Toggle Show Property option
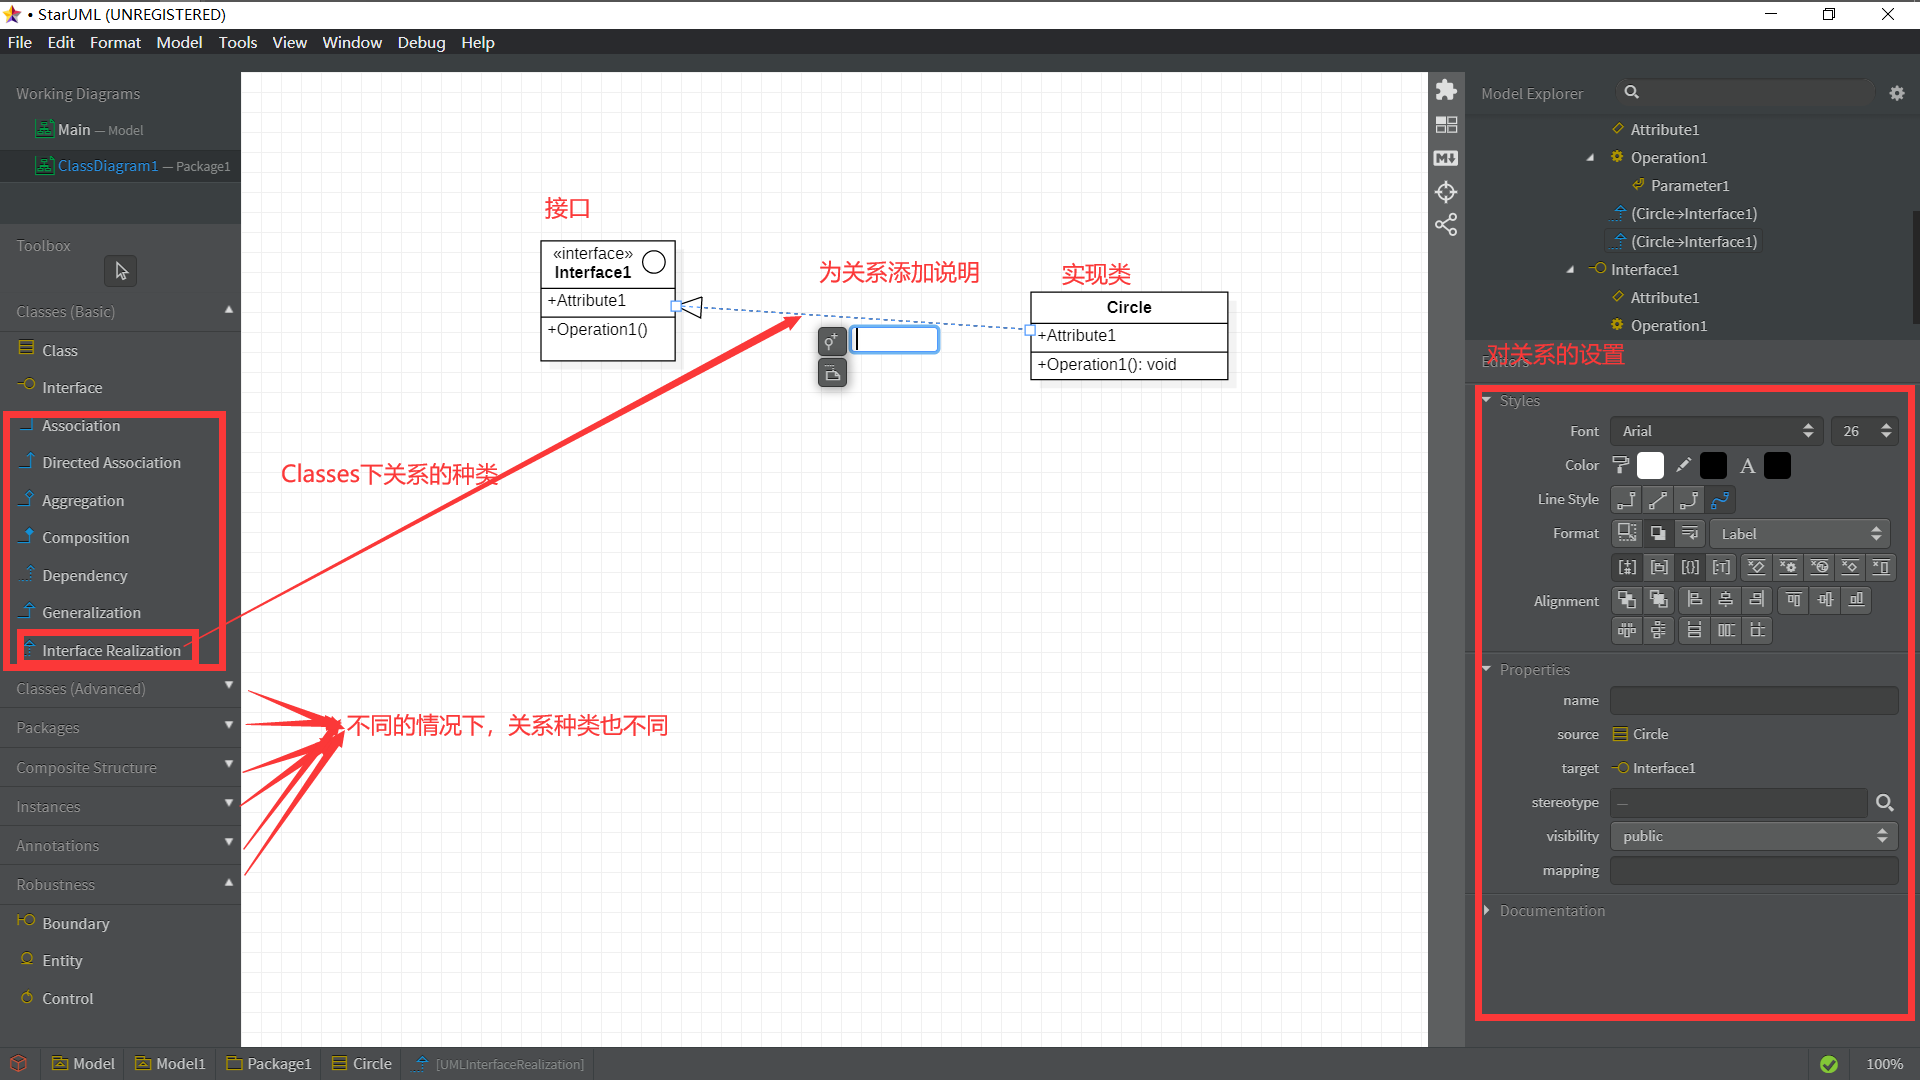This screenshot has width=1920, height=1080. click(1689, 567)
